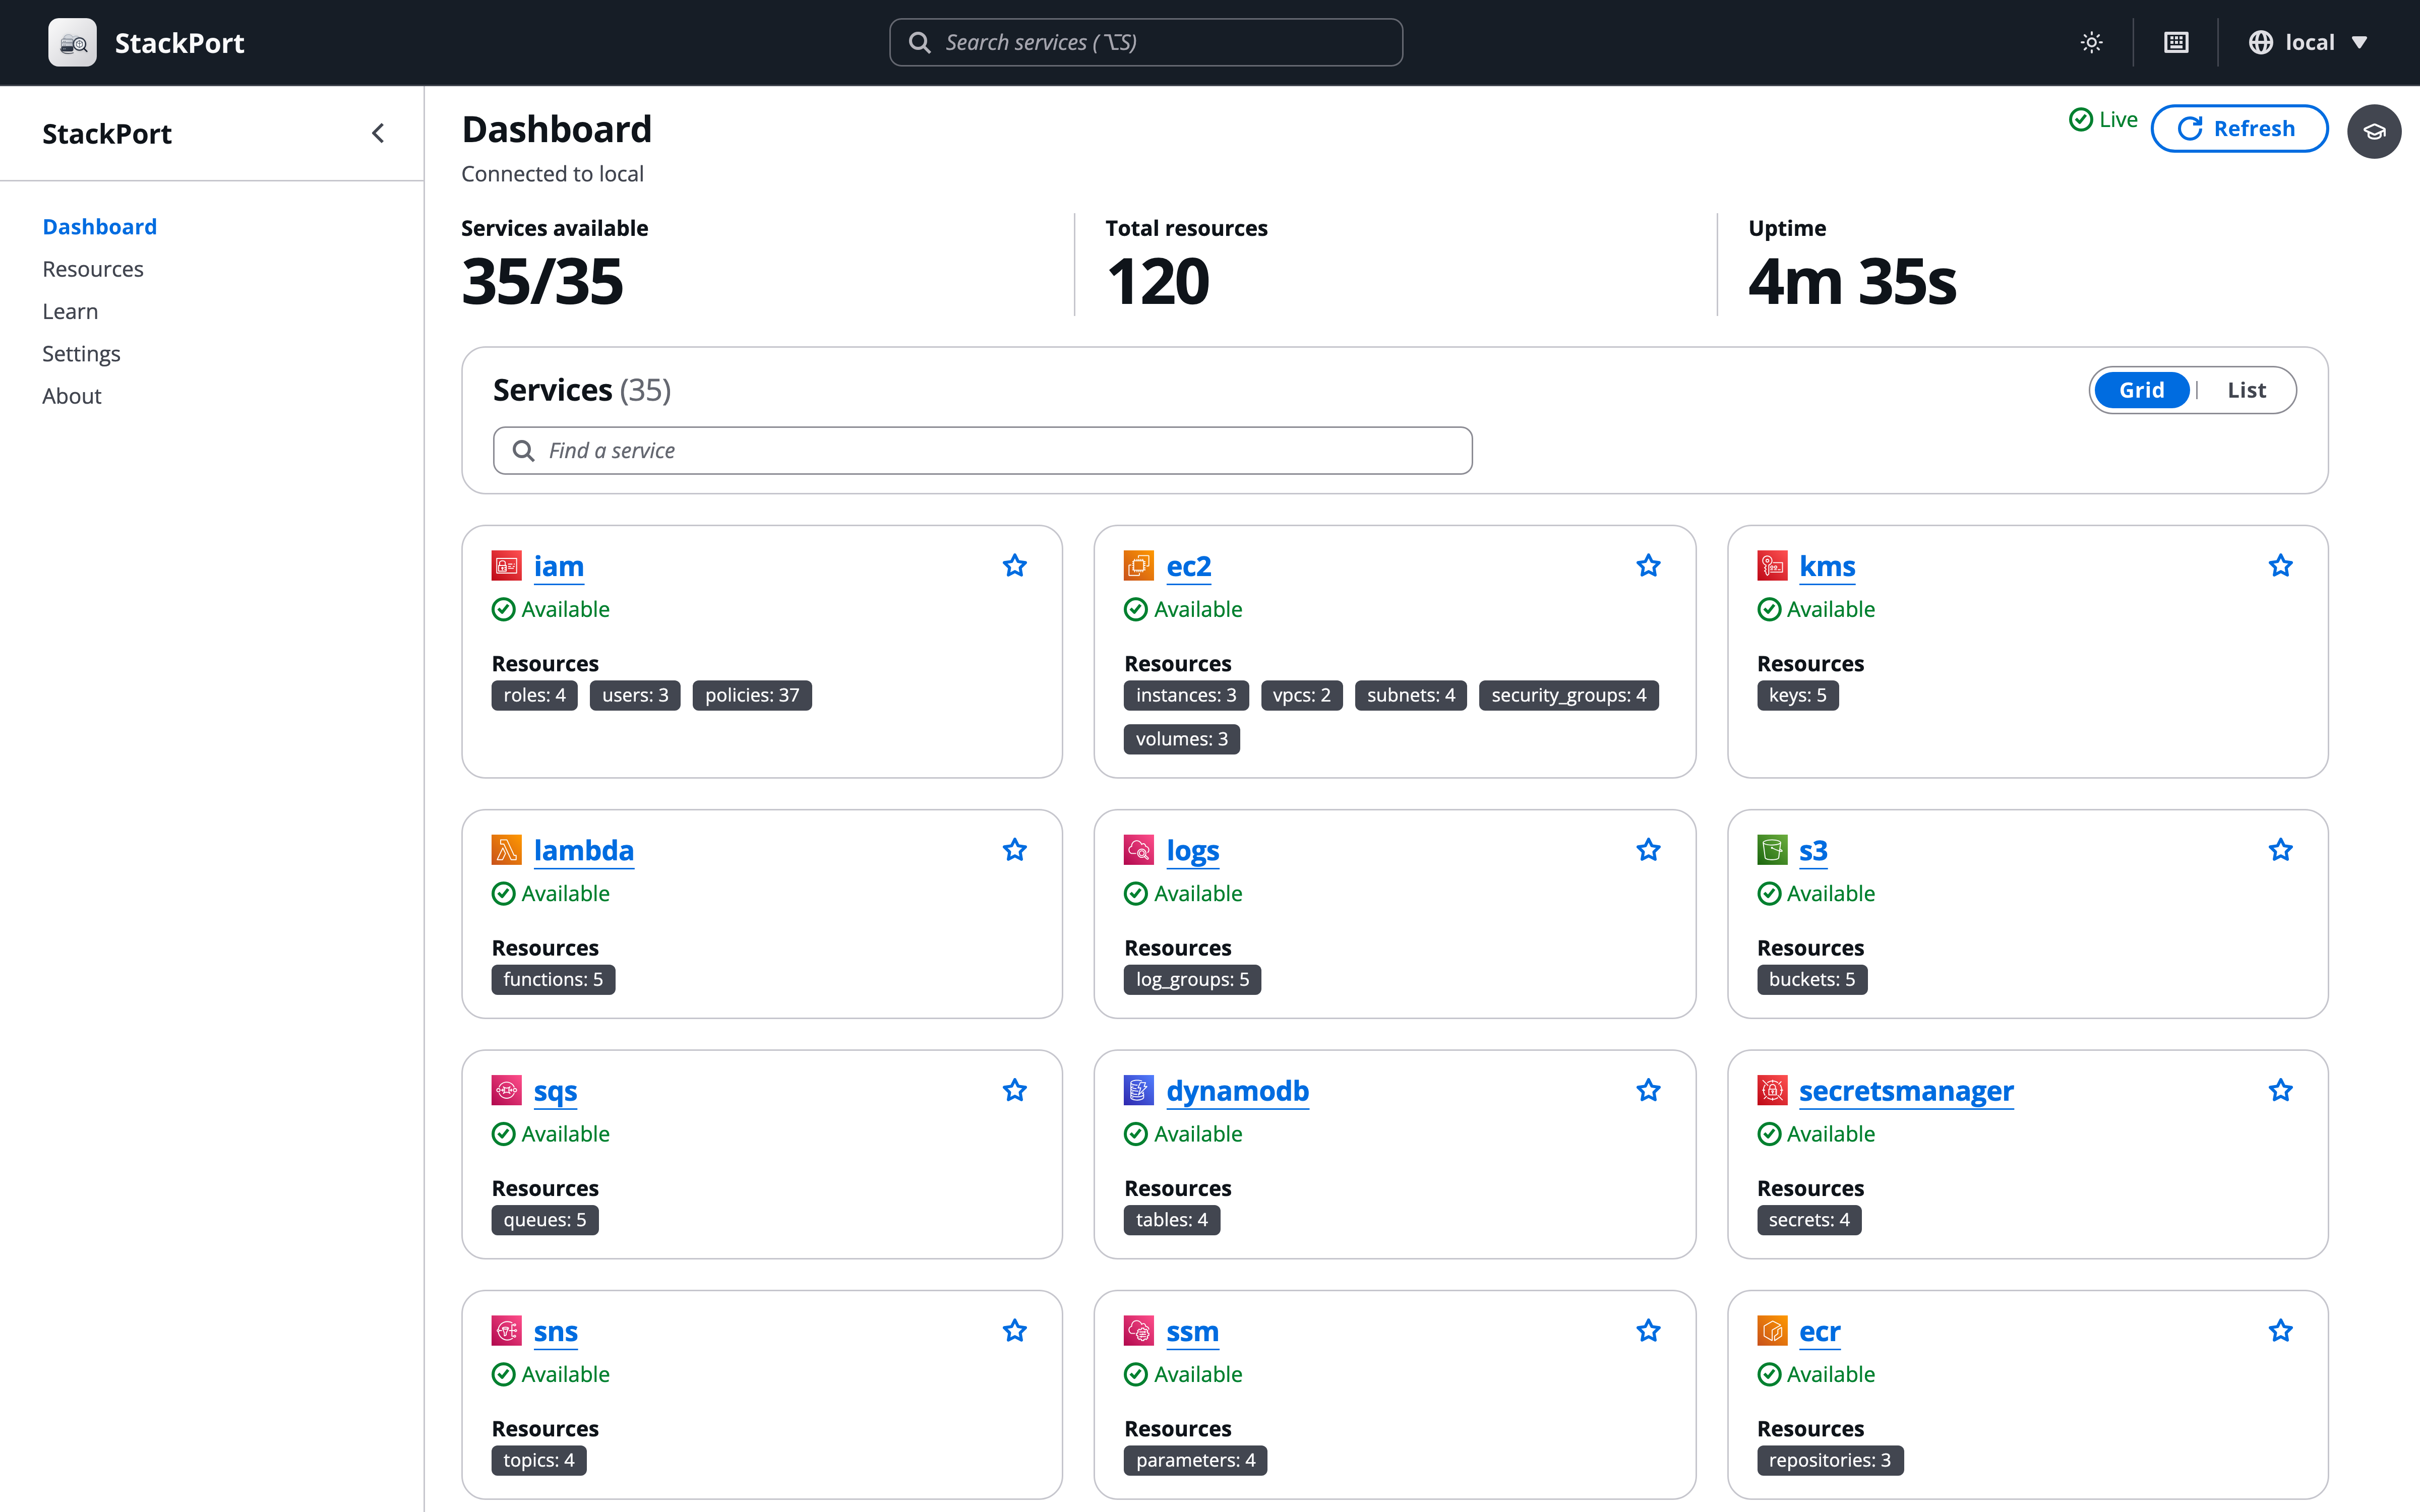Open the local endpoint dropdown

[2308, 42]
